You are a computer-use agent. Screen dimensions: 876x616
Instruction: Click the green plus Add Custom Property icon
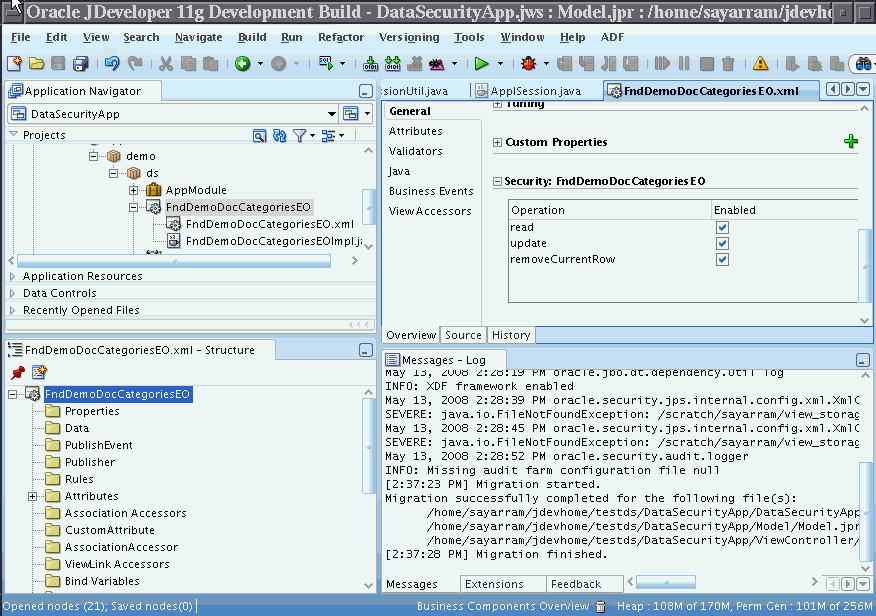(850, 141)
